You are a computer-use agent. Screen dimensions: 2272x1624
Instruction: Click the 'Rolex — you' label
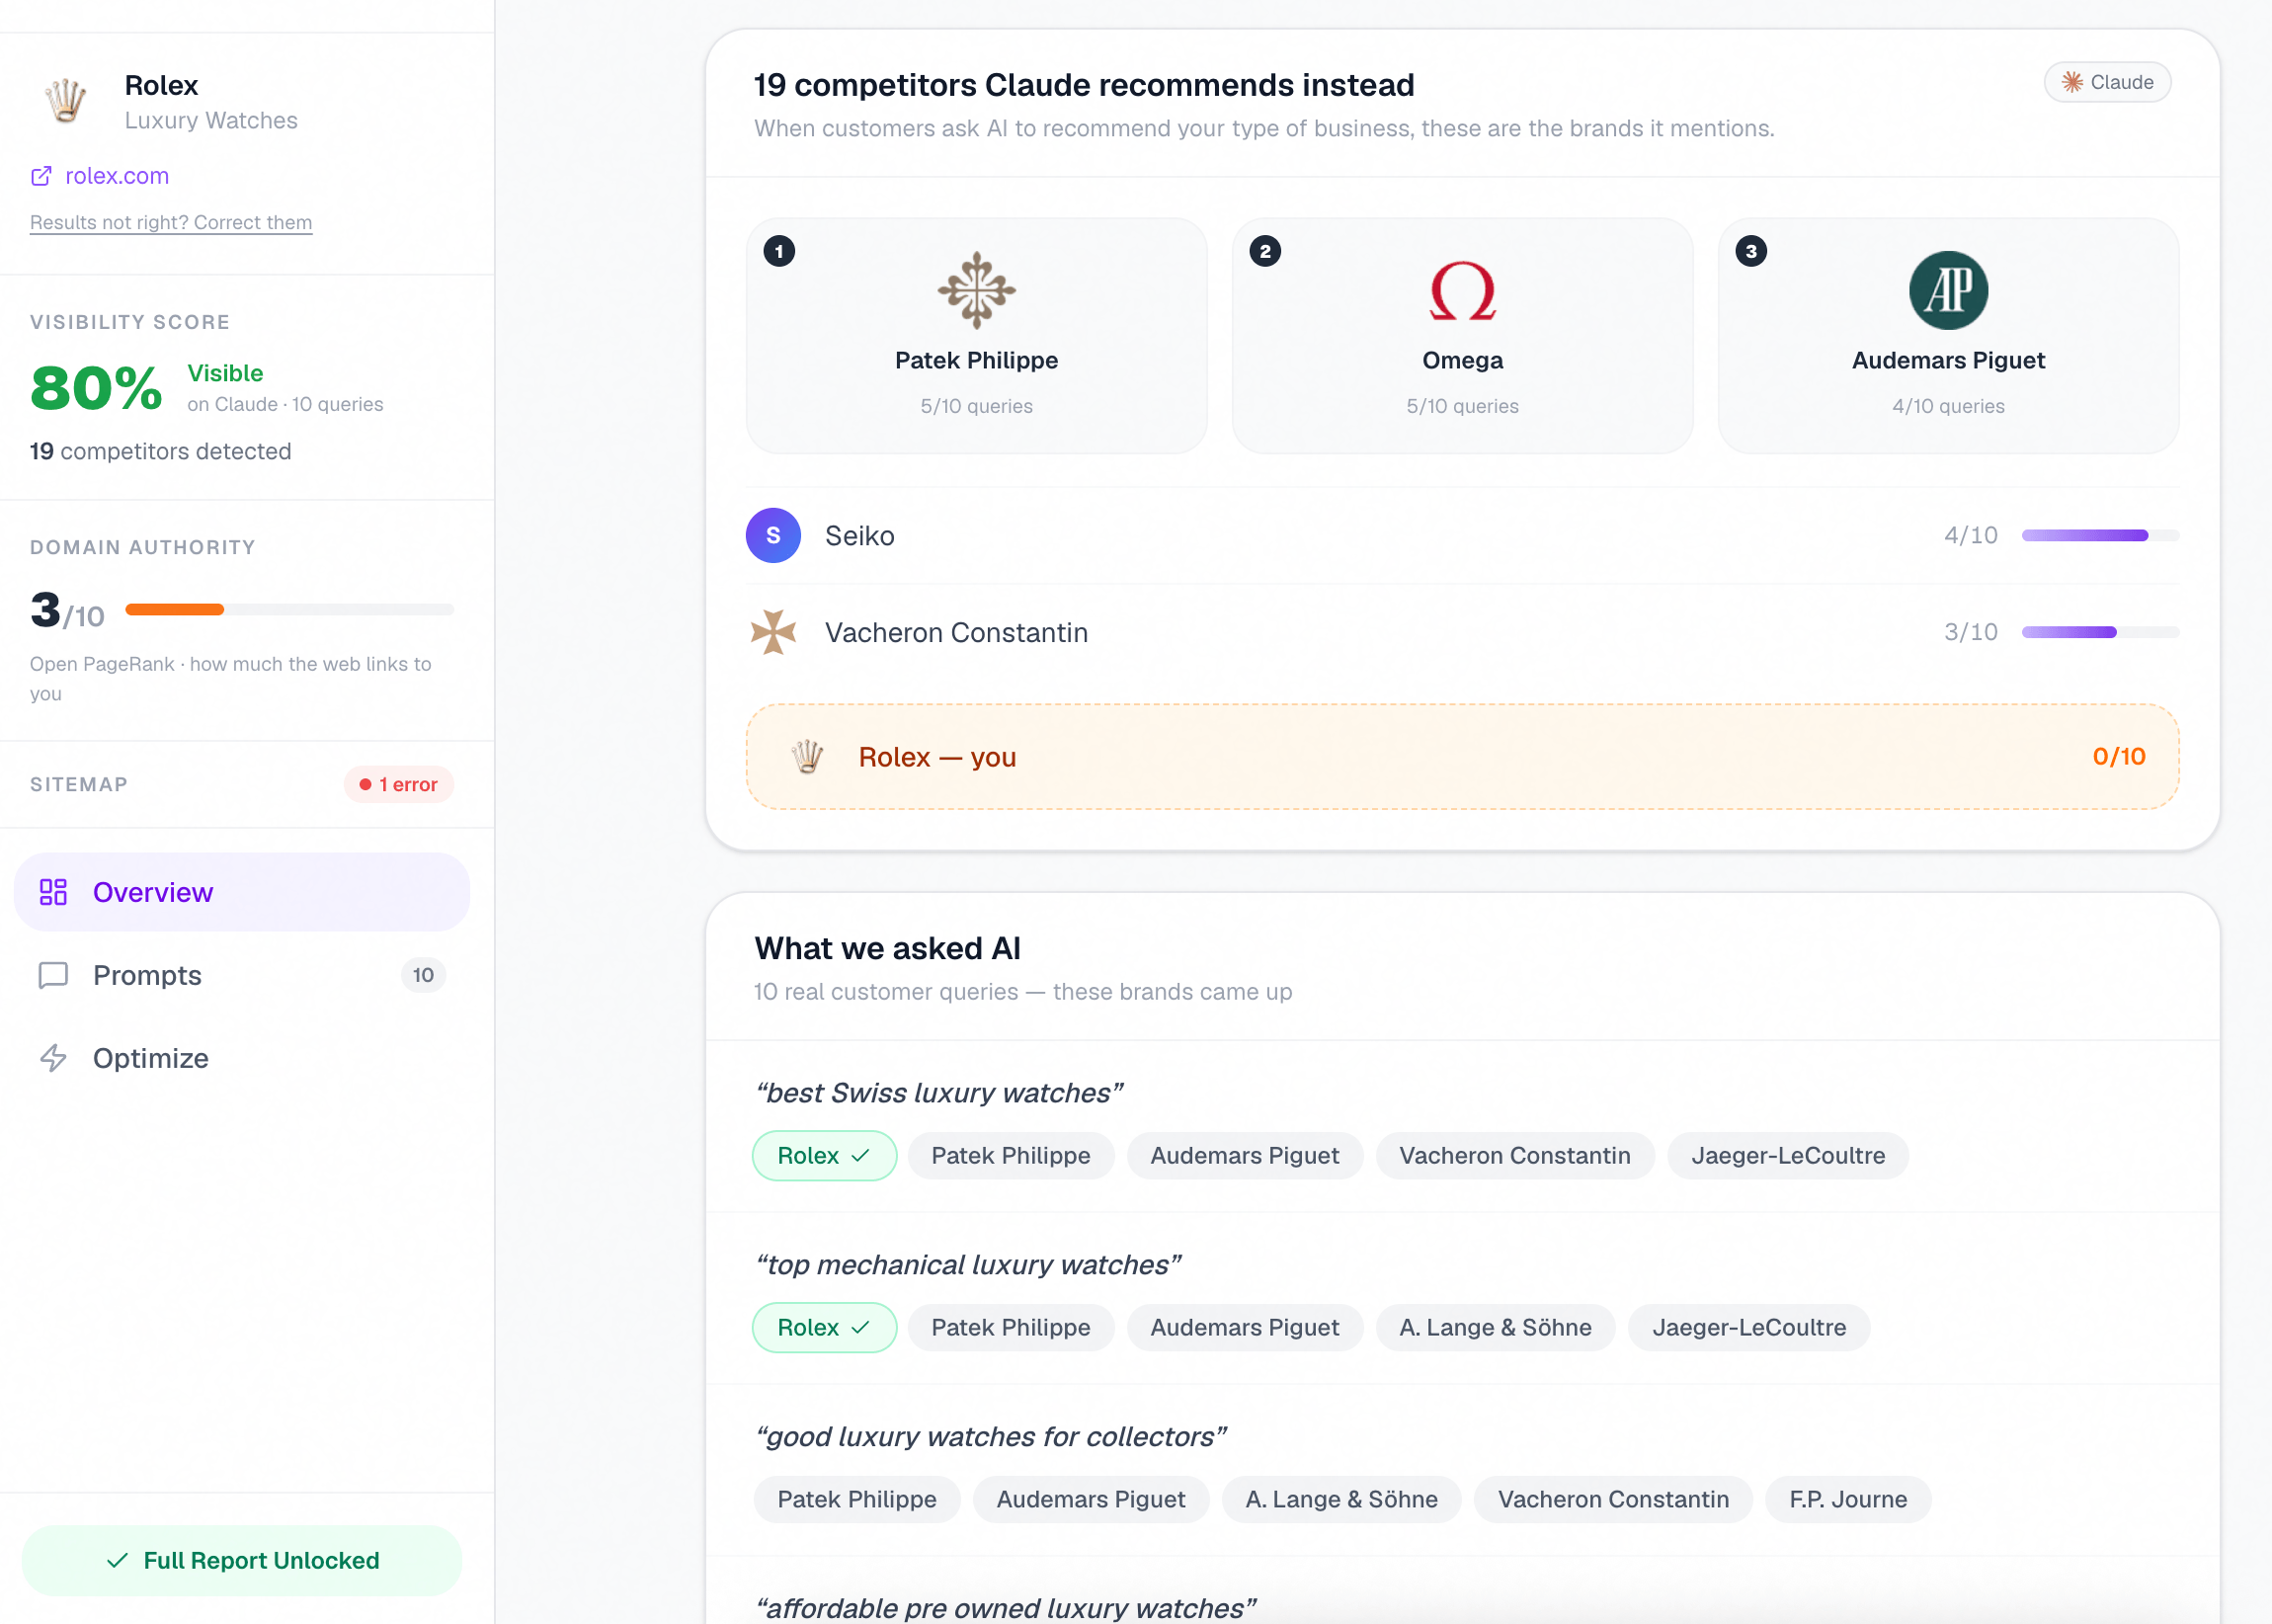point(937,757)
